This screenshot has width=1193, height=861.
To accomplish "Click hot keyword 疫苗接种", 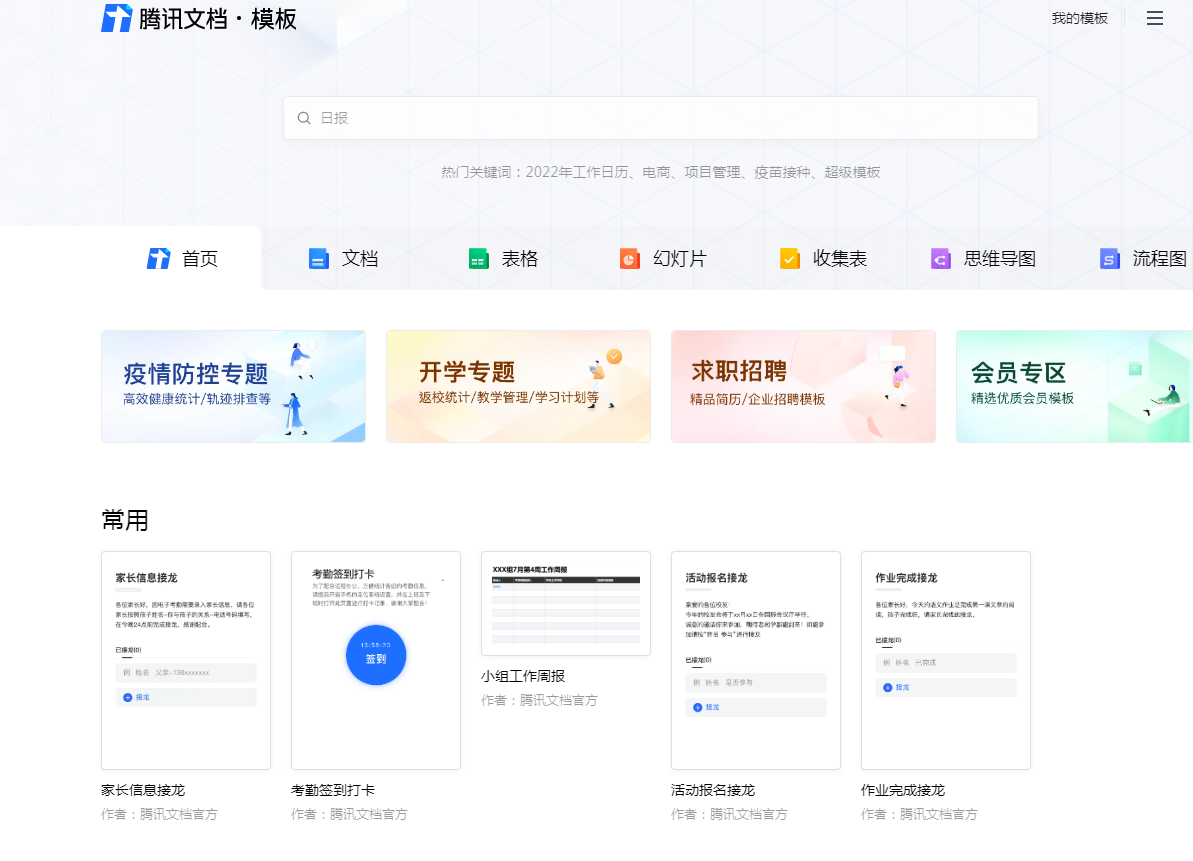I will point(782,173).
